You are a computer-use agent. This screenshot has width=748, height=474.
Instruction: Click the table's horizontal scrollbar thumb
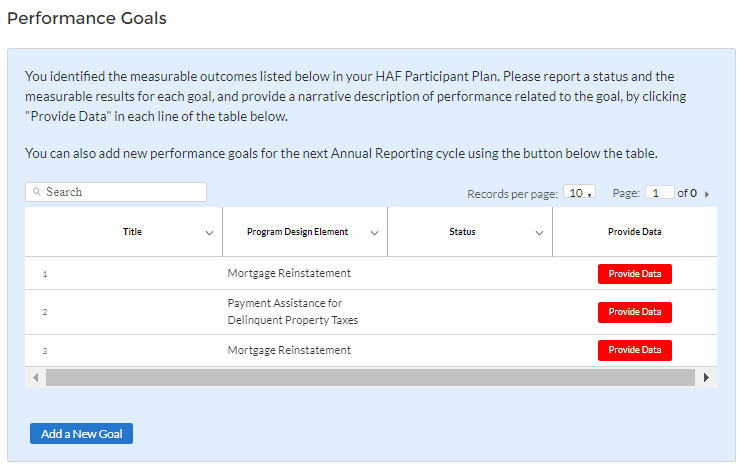370,377
